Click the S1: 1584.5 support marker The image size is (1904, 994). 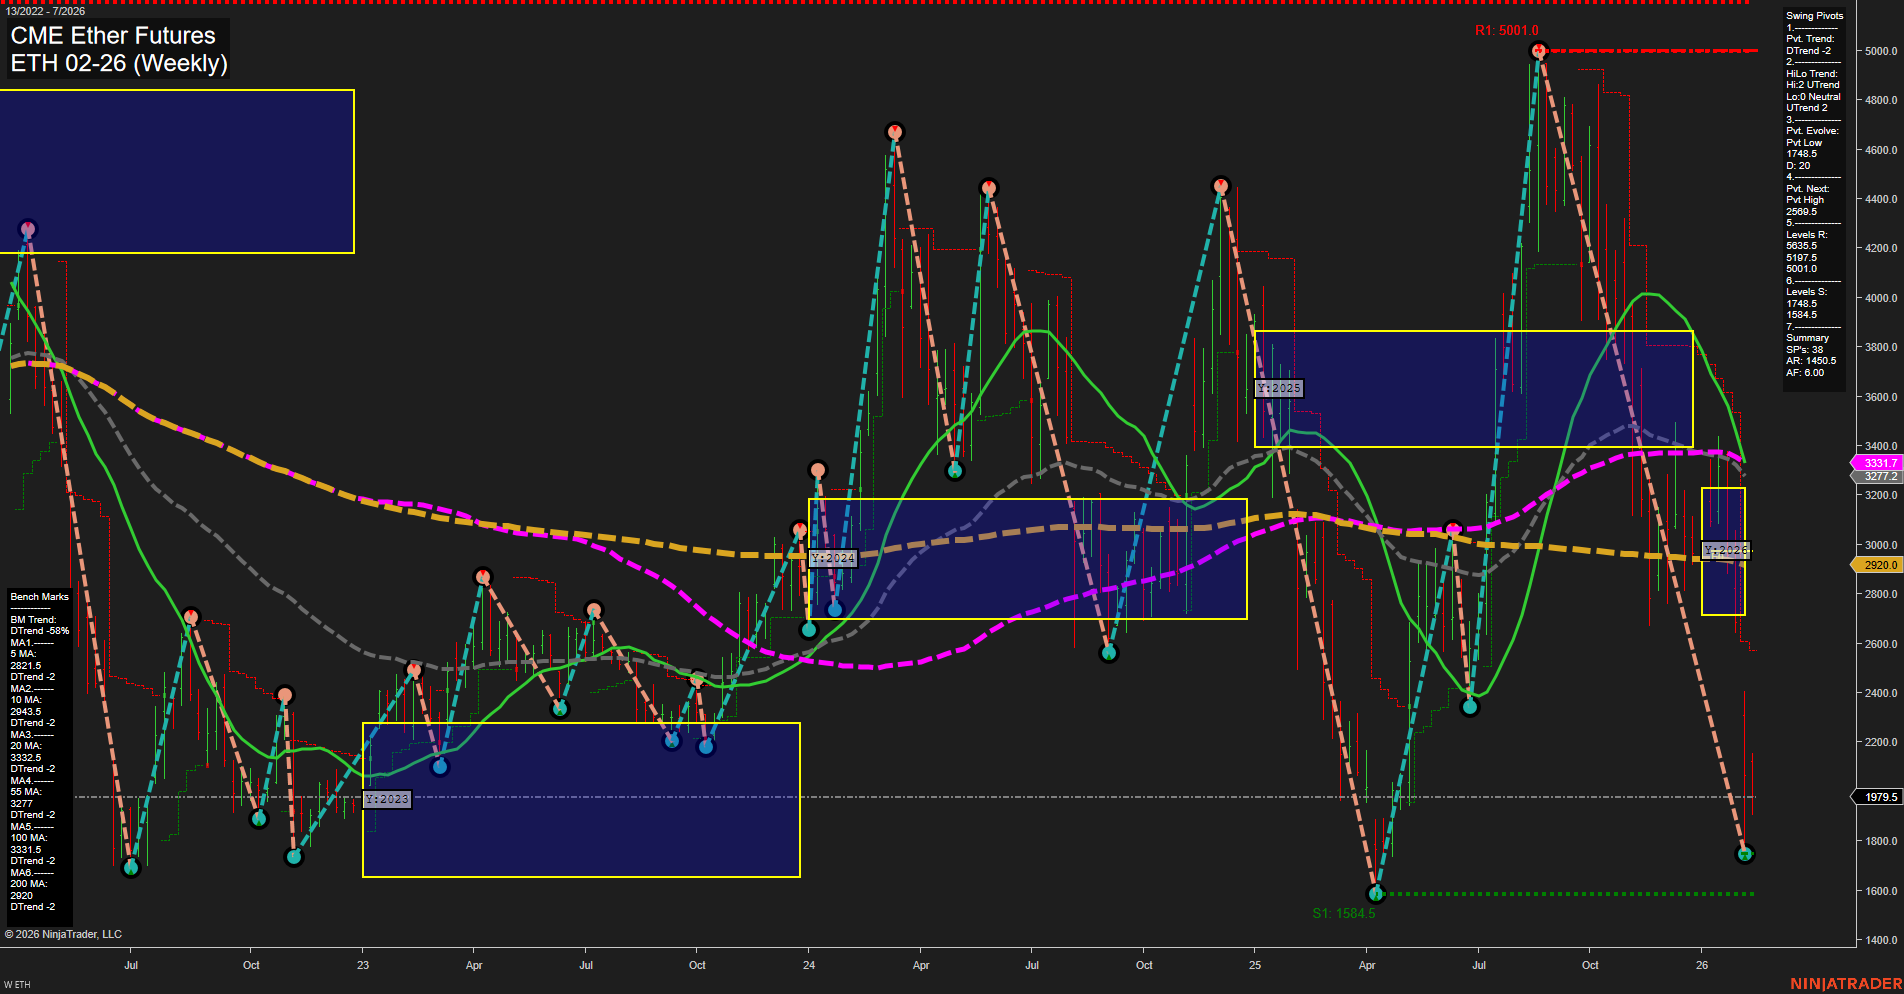click(x=1345, y=913)
